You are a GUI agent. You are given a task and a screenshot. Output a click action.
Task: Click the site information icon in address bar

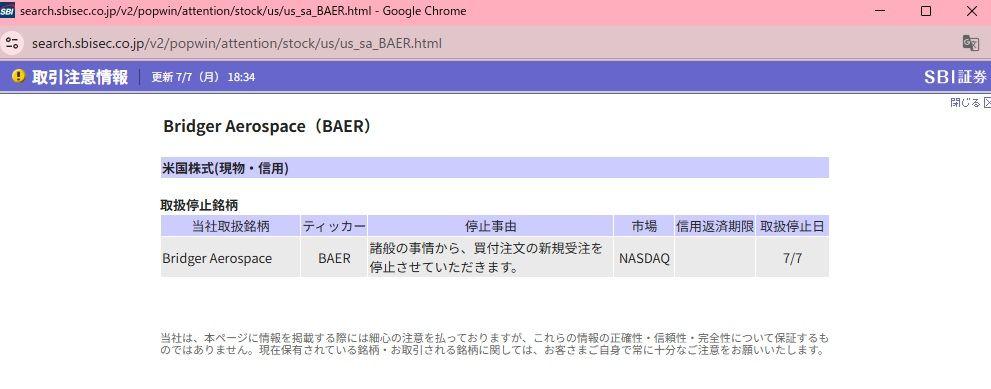[x=11, y=43]
